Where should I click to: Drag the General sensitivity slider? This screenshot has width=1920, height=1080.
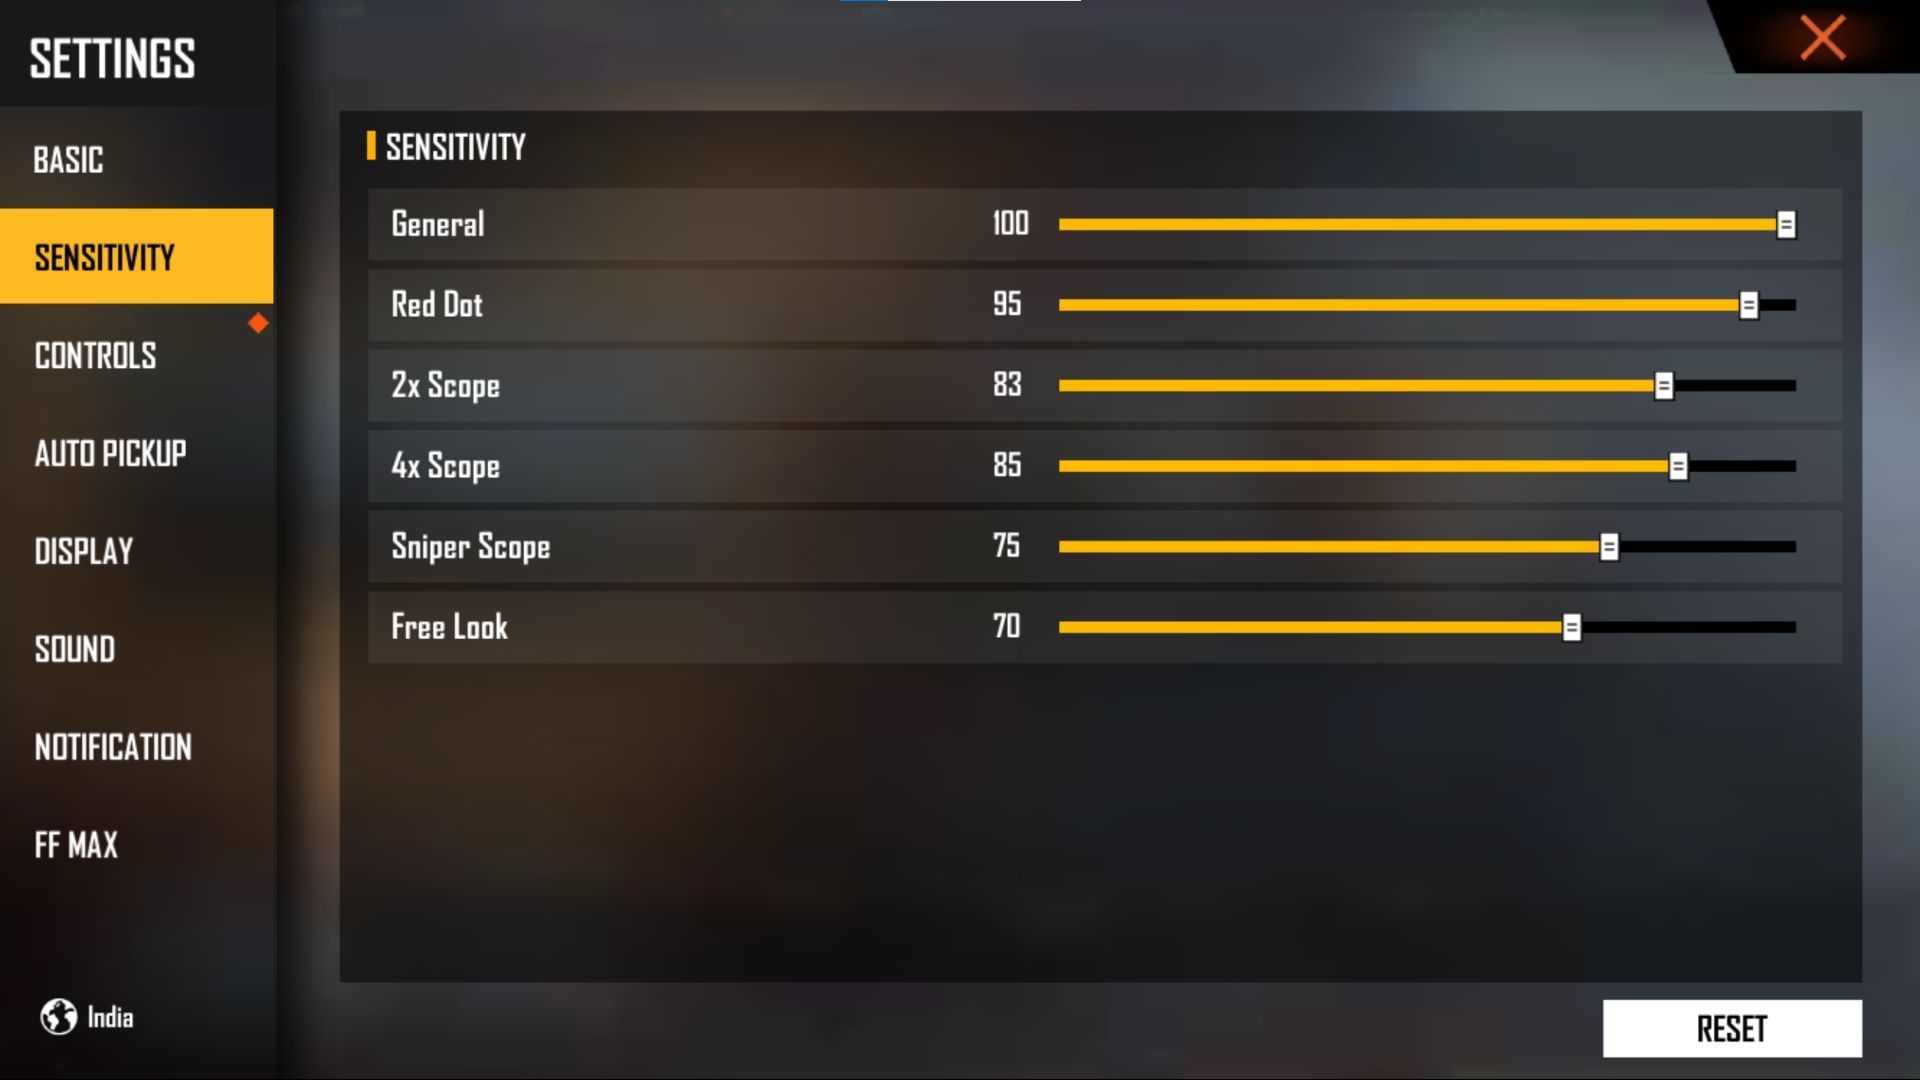1784,223
